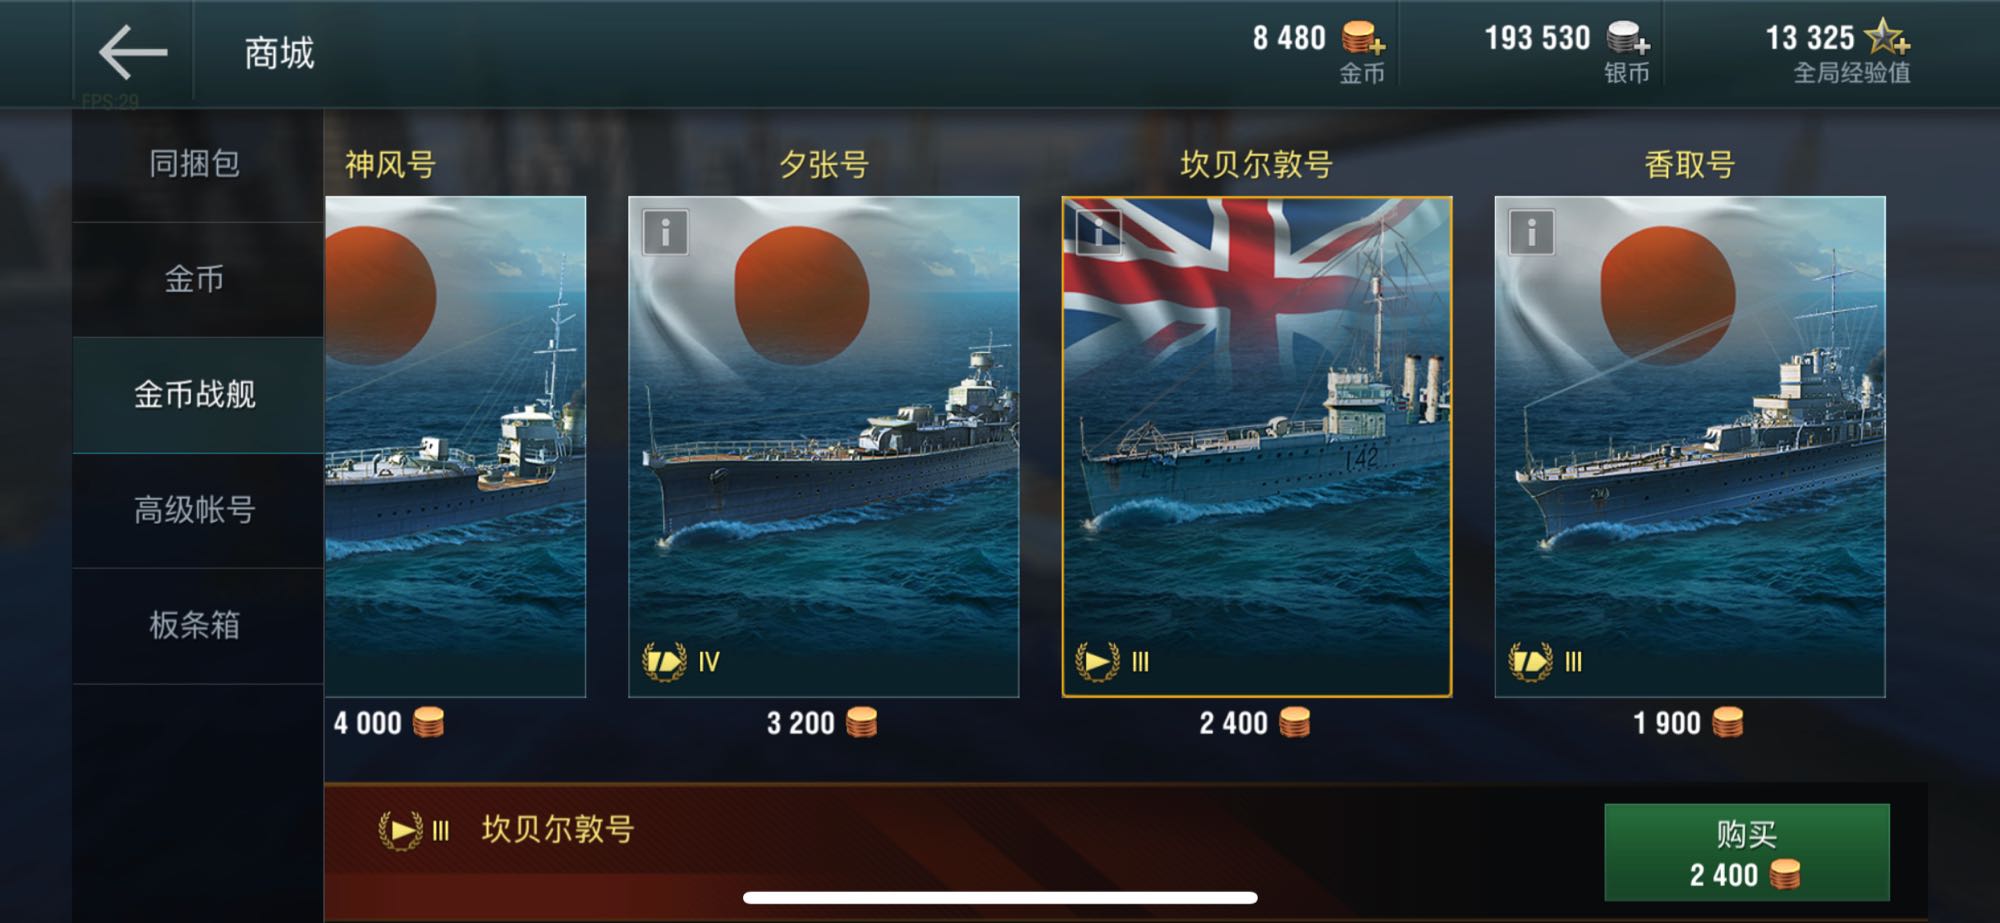
Task: Open info icon on 夕张号 card
Action: [x=665, y=233]
